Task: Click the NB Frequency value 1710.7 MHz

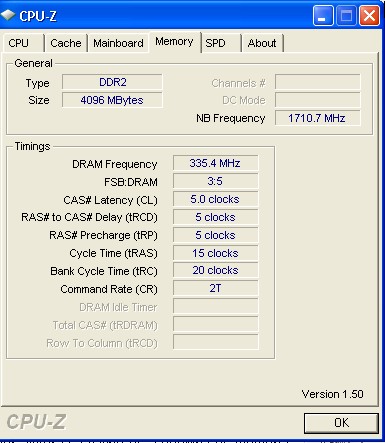Action: tap(317, 118)
